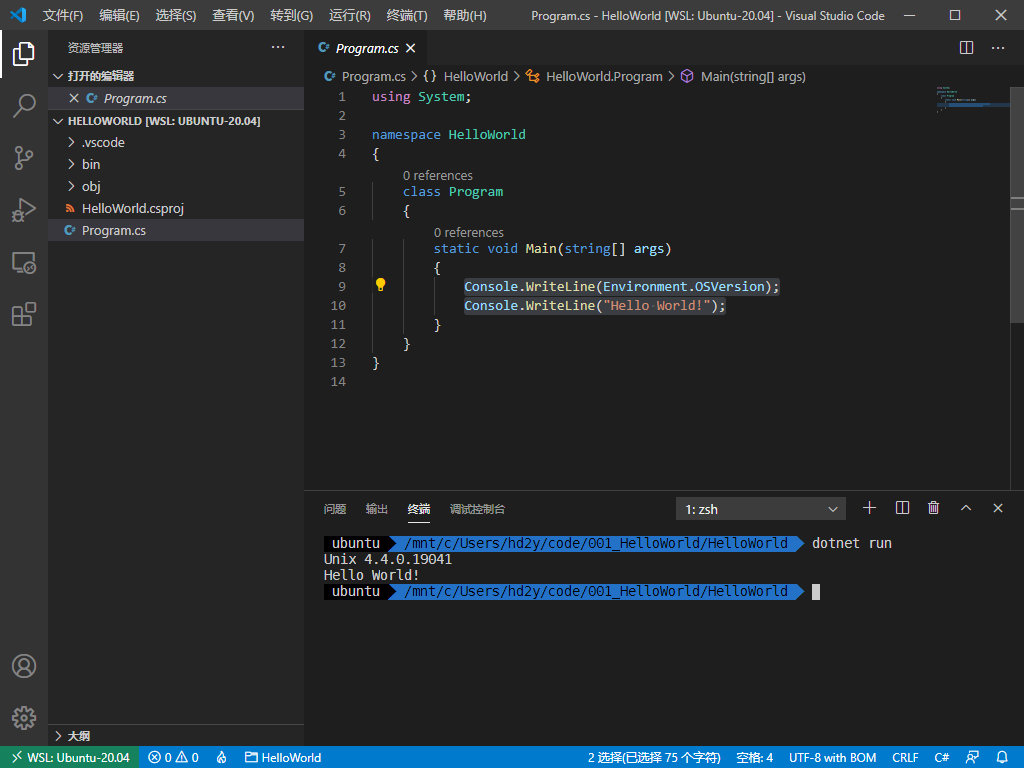Screen dimensions: 1024x768
Task: Kill terminal with the trash icon
Action: click(934, 508)
